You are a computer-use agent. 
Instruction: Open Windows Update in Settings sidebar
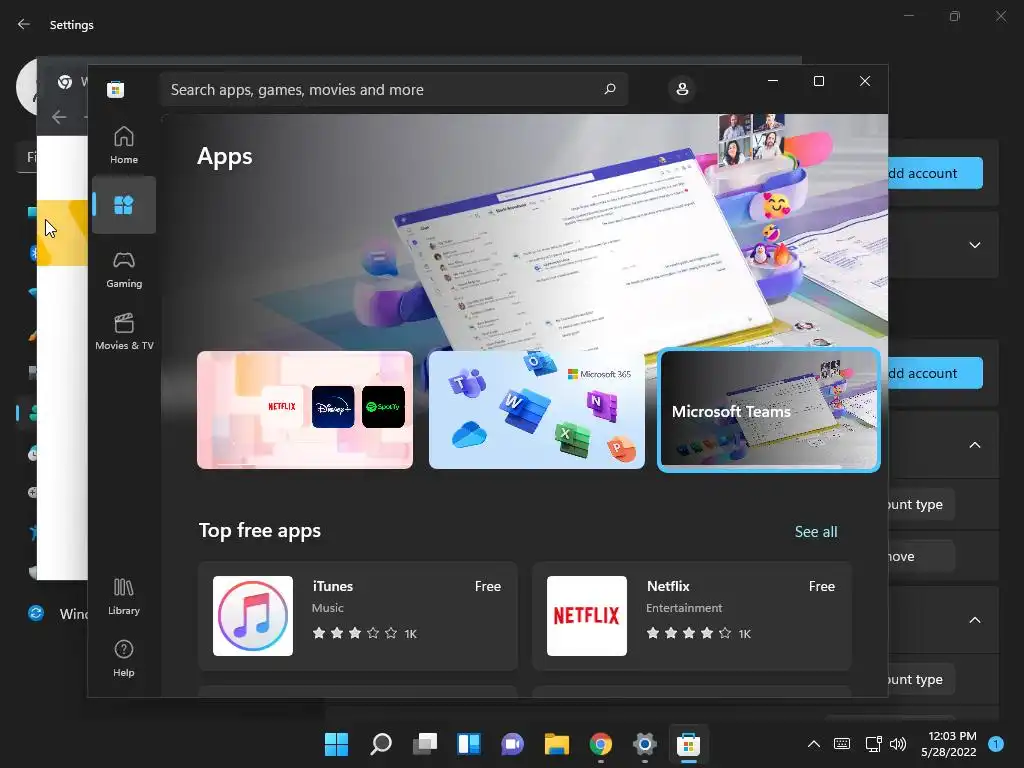[56, 613]
